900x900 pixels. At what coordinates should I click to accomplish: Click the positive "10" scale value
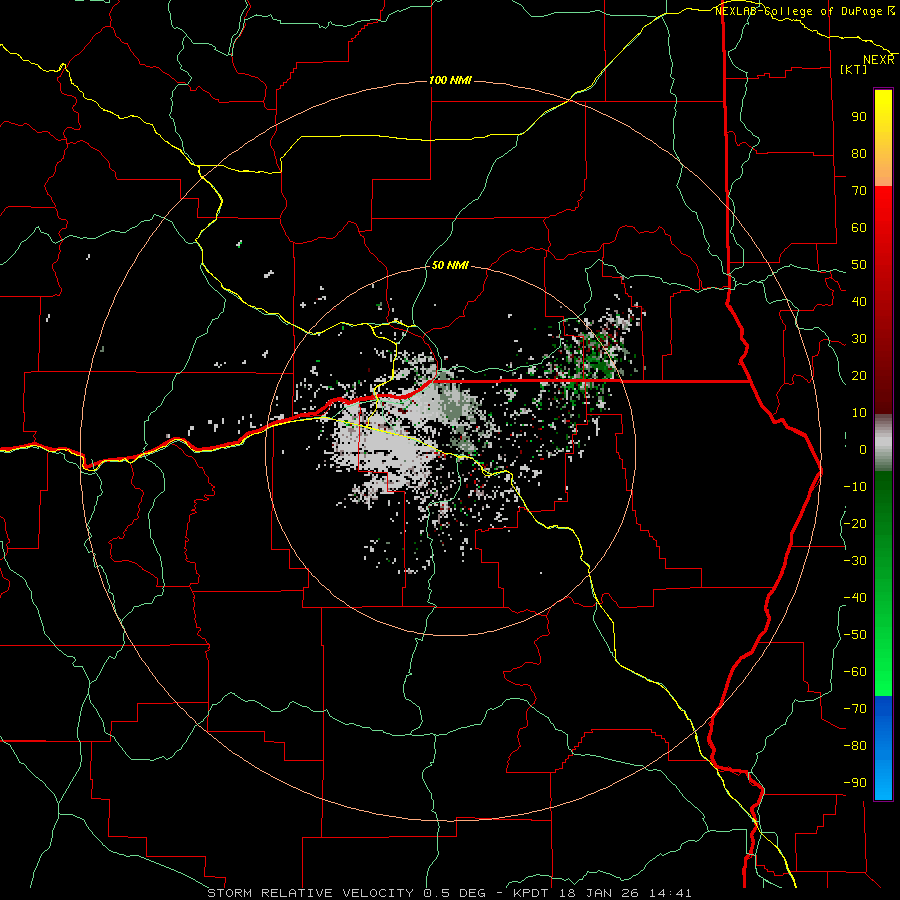click(859, 413)
